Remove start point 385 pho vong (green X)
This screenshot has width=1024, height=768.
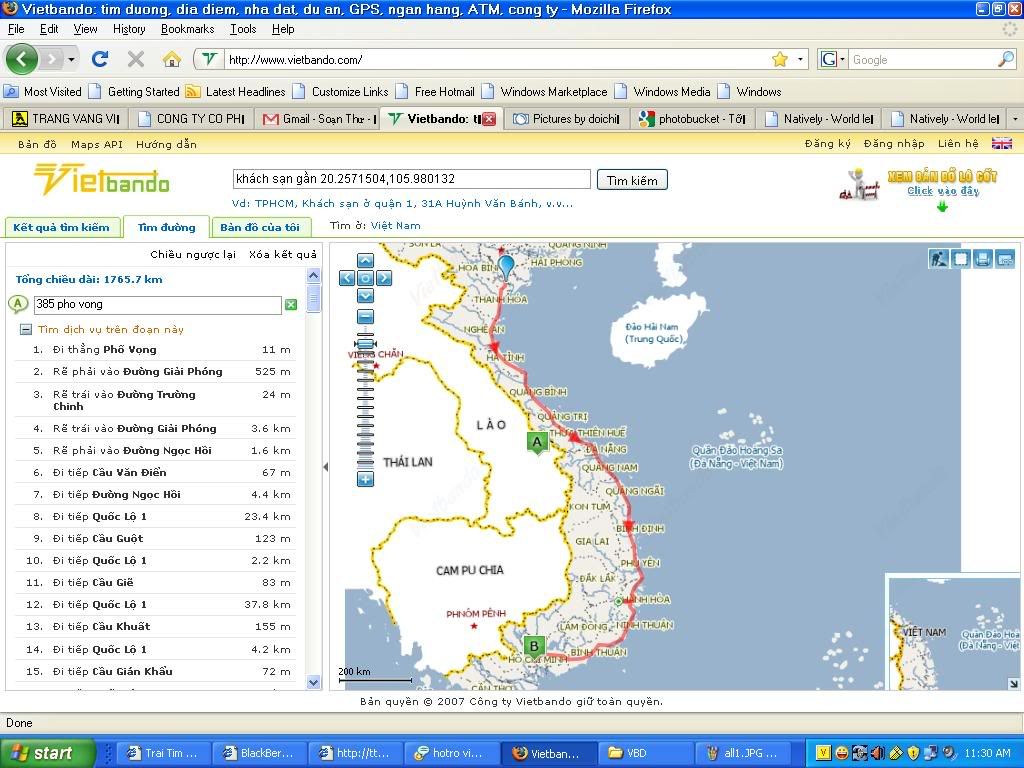[291, 304]
